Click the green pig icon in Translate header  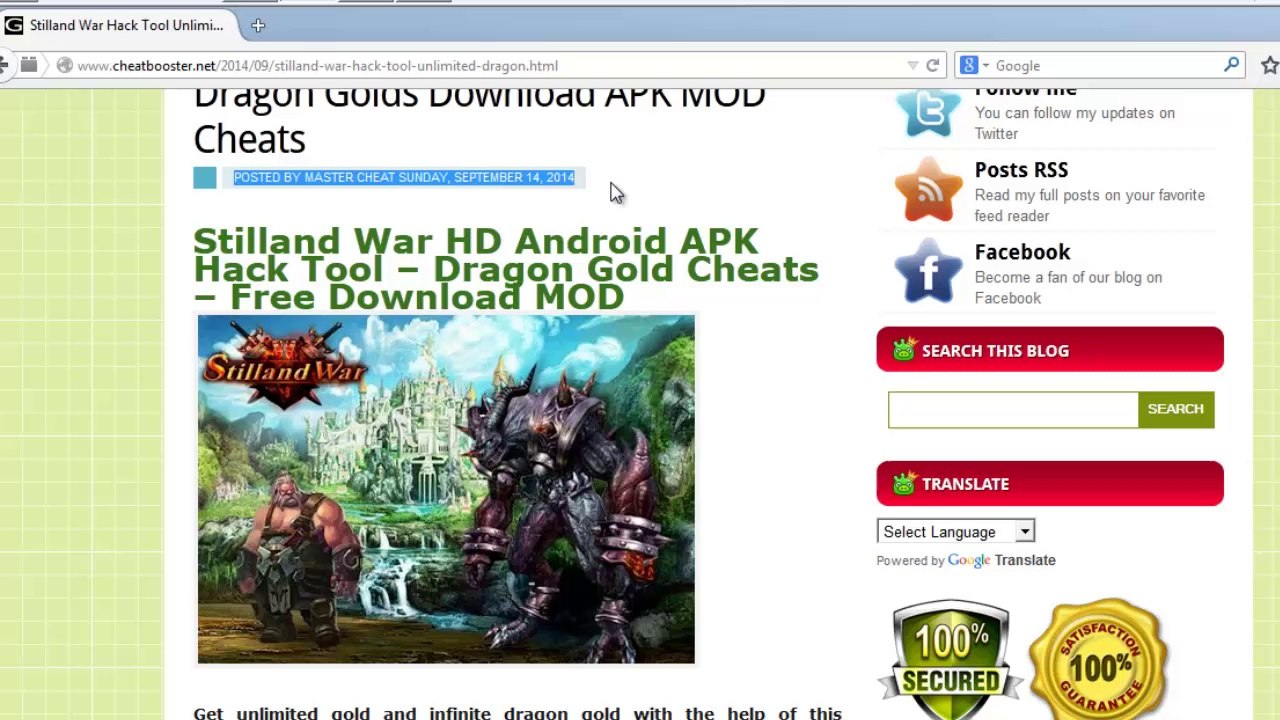[904, 483]
